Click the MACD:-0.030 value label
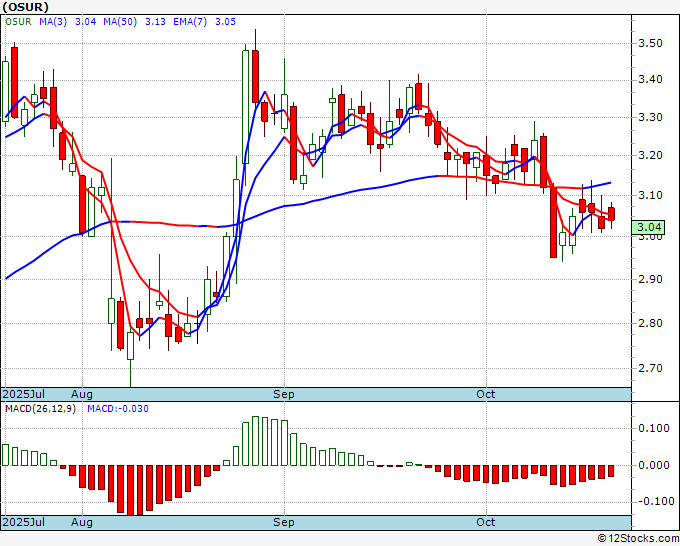Screen dimensions: 680x546 (x=118, y=409)
